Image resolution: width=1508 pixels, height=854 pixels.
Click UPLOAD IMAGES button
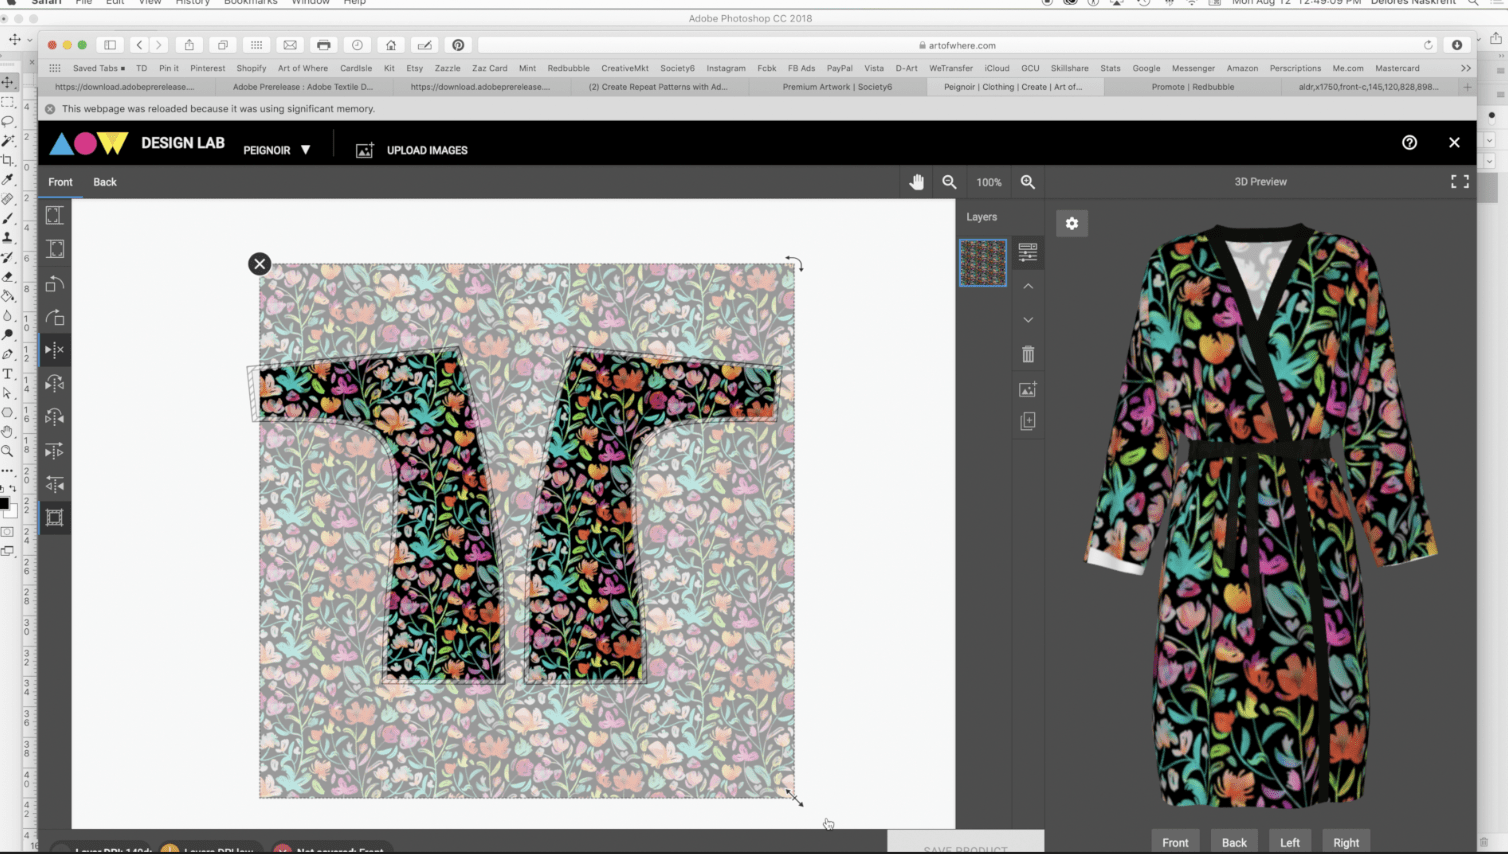click(x=412, y=150)
